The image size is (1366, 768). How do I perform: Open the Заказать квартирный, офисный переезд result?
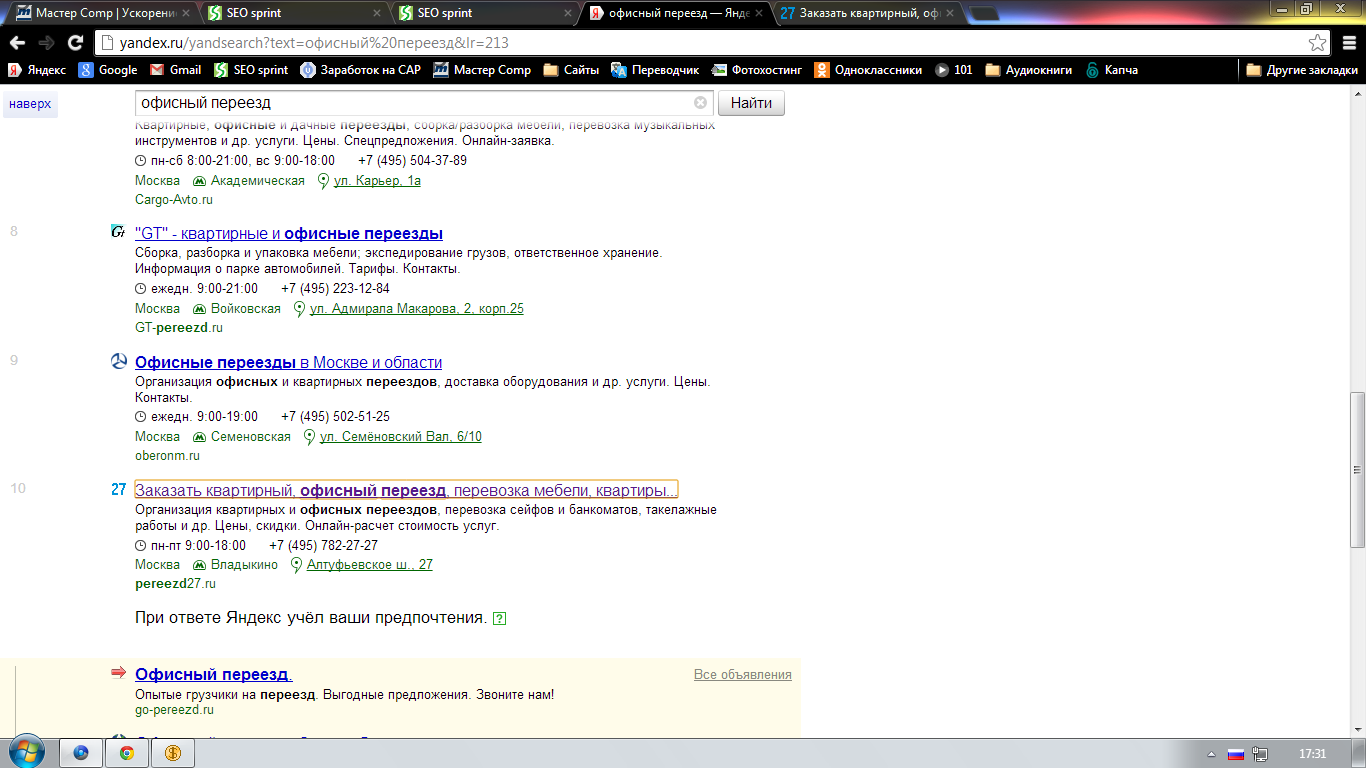click(406, 490)
